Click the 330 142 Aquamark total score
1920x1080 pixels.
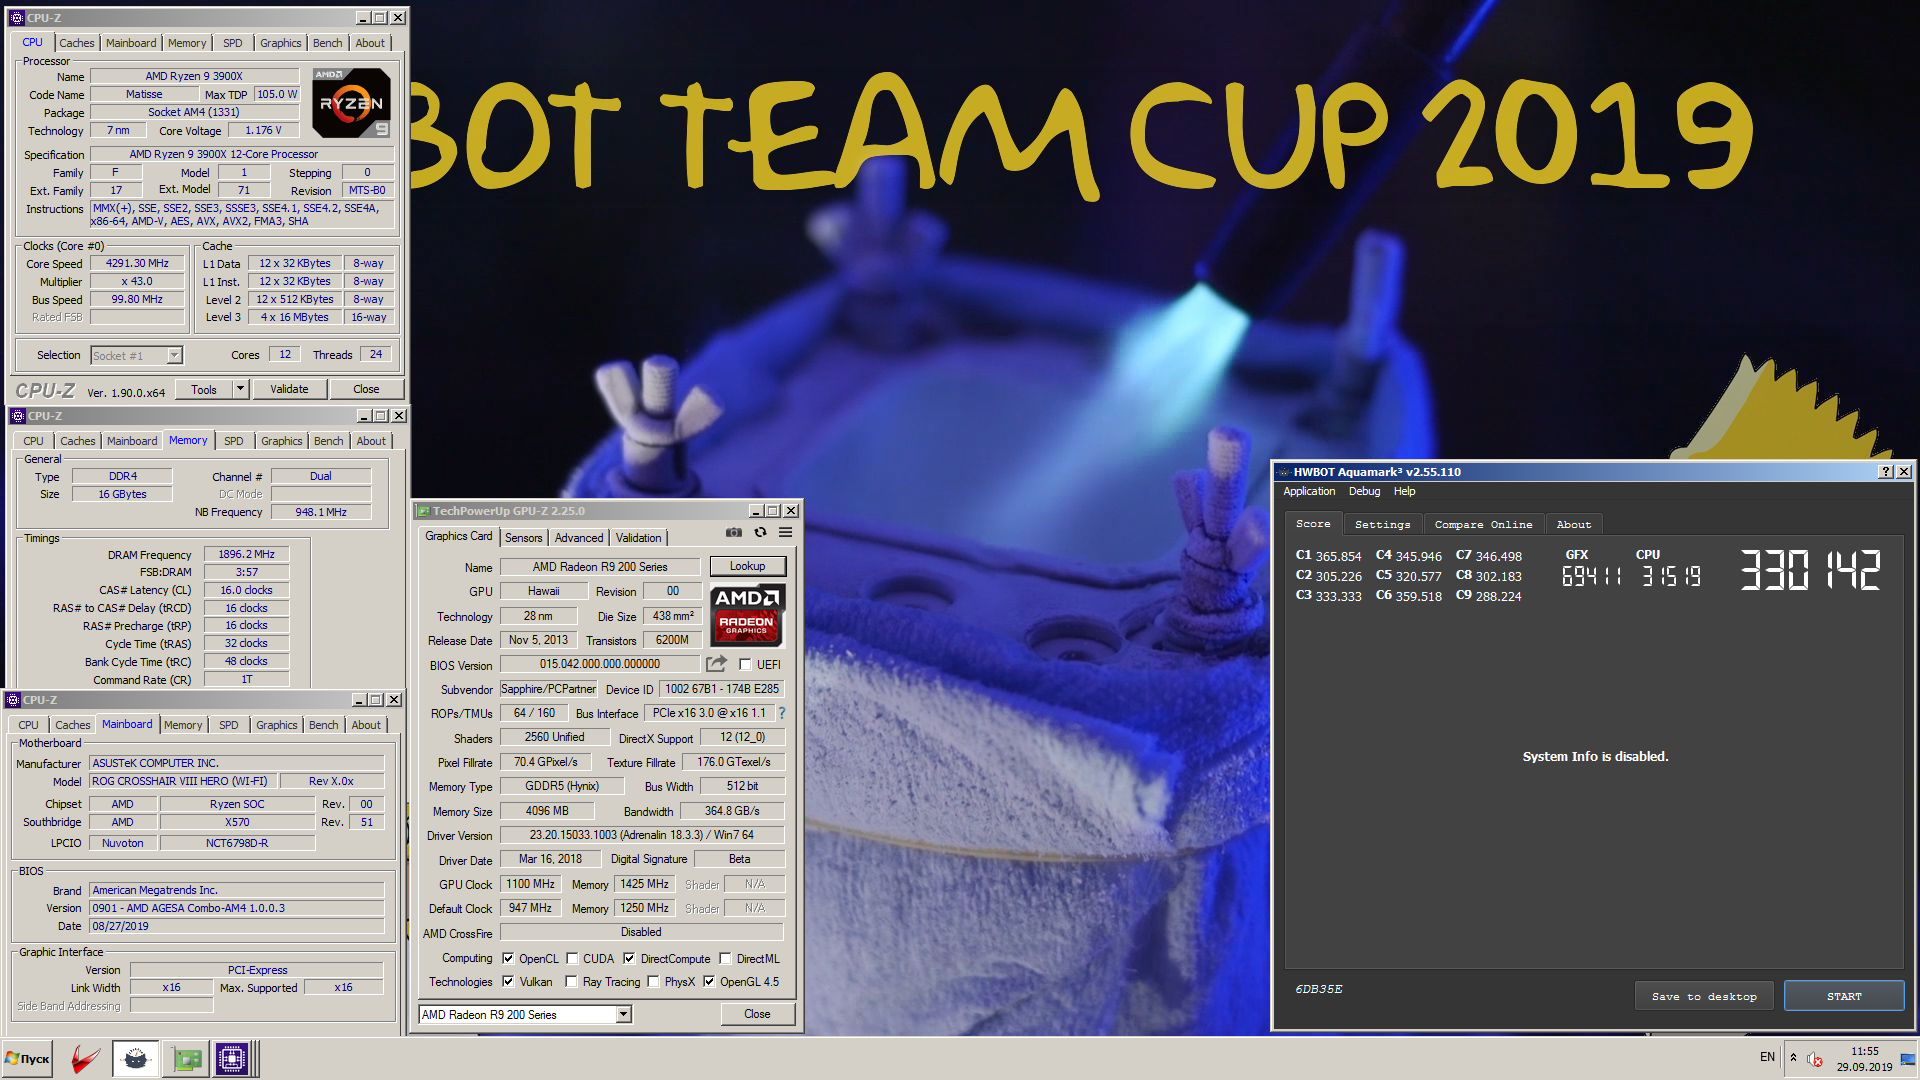click(1810, 570)
